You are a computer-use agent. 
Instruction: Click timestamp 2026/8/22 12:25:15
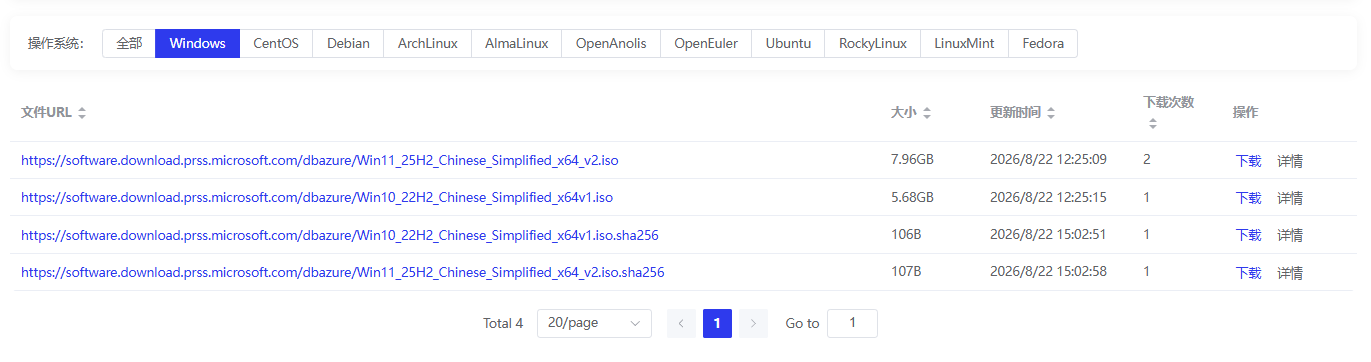pyautogui.click(x=1048, y=197)
